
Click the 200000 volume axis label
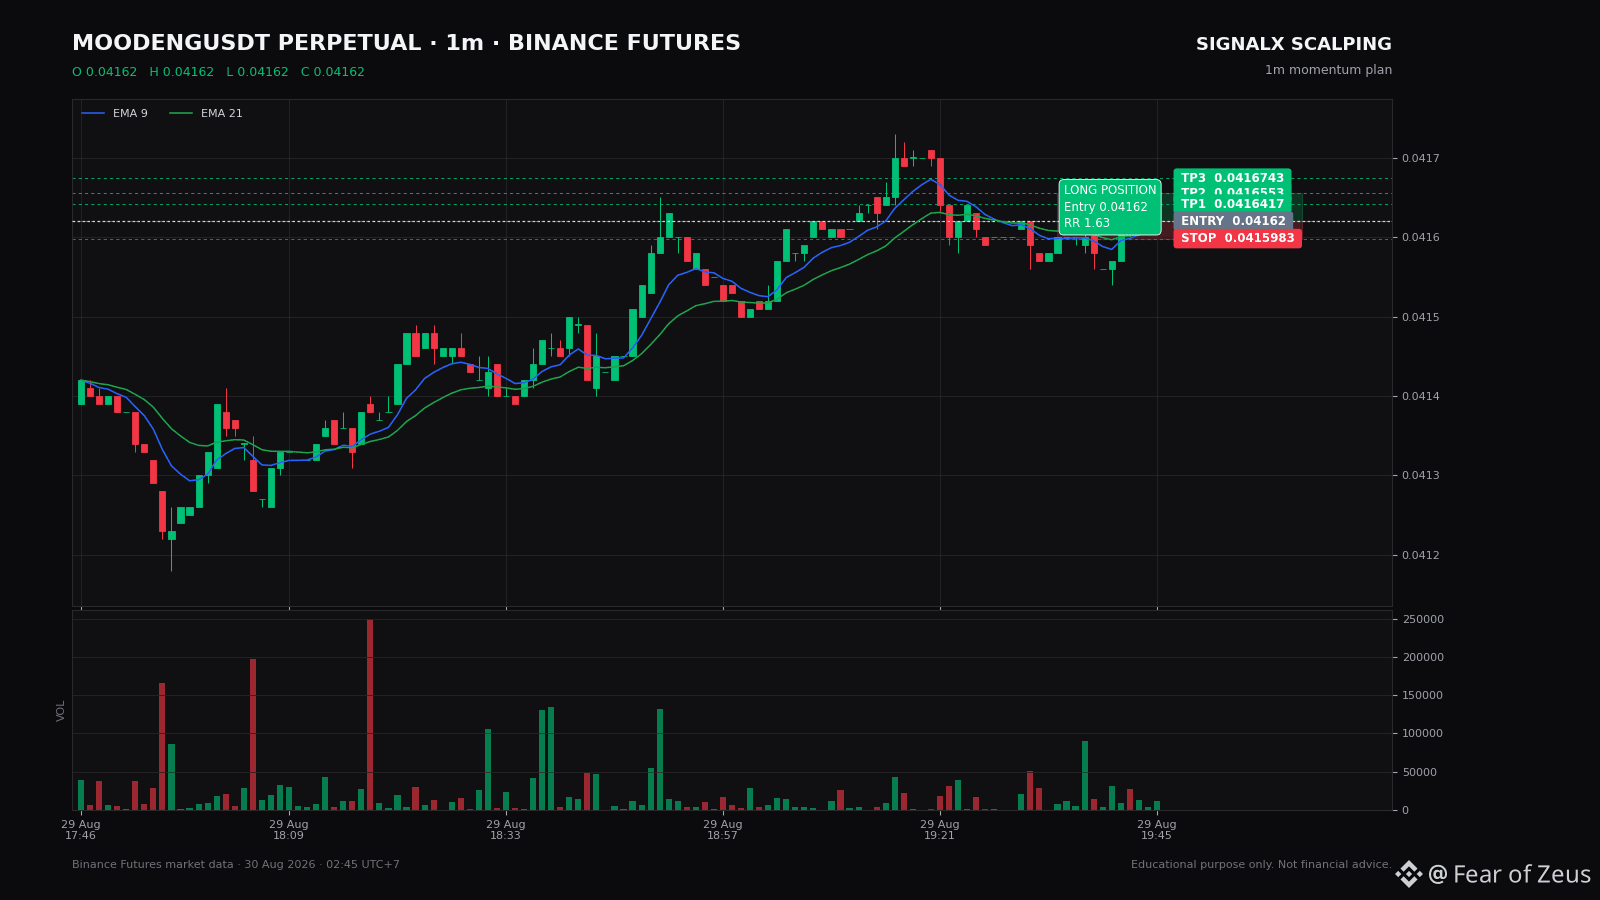(1422, 657)
